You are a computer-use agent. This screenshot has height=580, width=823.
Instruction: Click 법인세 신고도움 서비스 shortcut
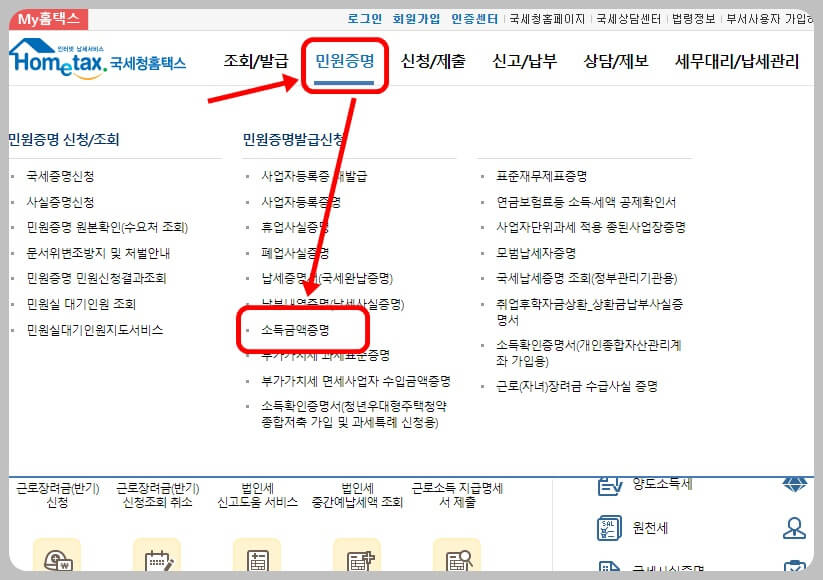pyautogui.click(x=257, y=495)
